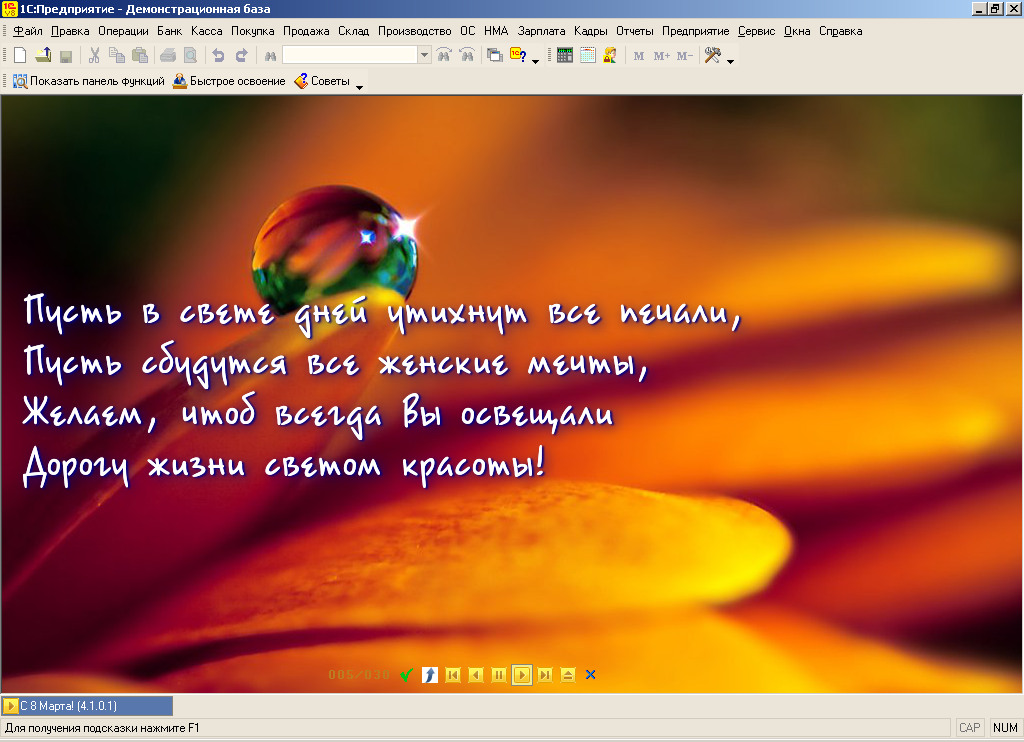This screenshot has width=1024, height=742.
Task: Close slideshow with blue X icon
Action: [x=590, y=675]
